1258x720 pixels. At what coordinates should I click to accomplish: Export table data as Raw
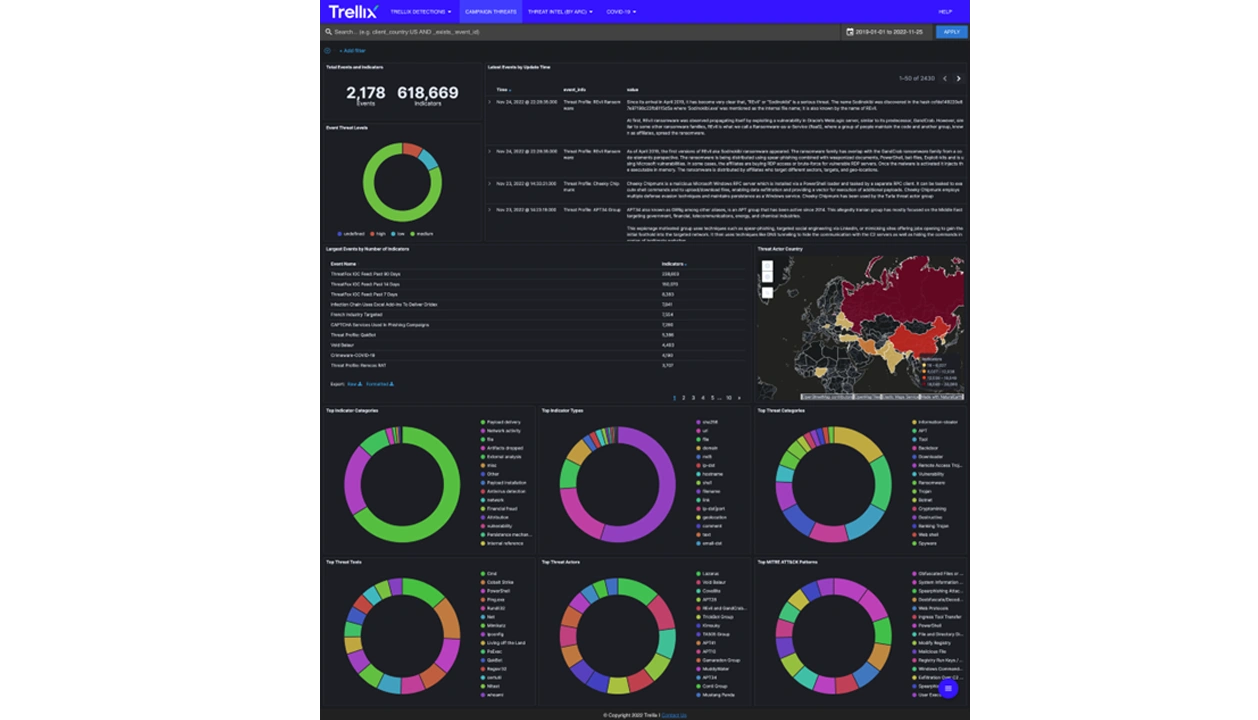click(354, 383)
